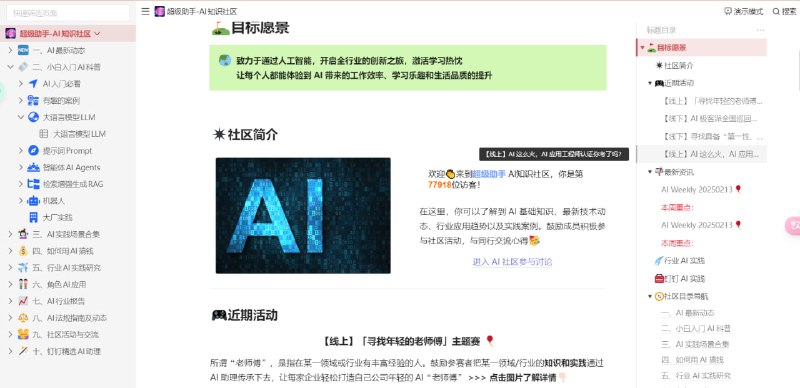Expand 一、AI 最新动态 tree chevron
Image resolution: width=800 pixels, height=388 pixels.
coord(10,50)
